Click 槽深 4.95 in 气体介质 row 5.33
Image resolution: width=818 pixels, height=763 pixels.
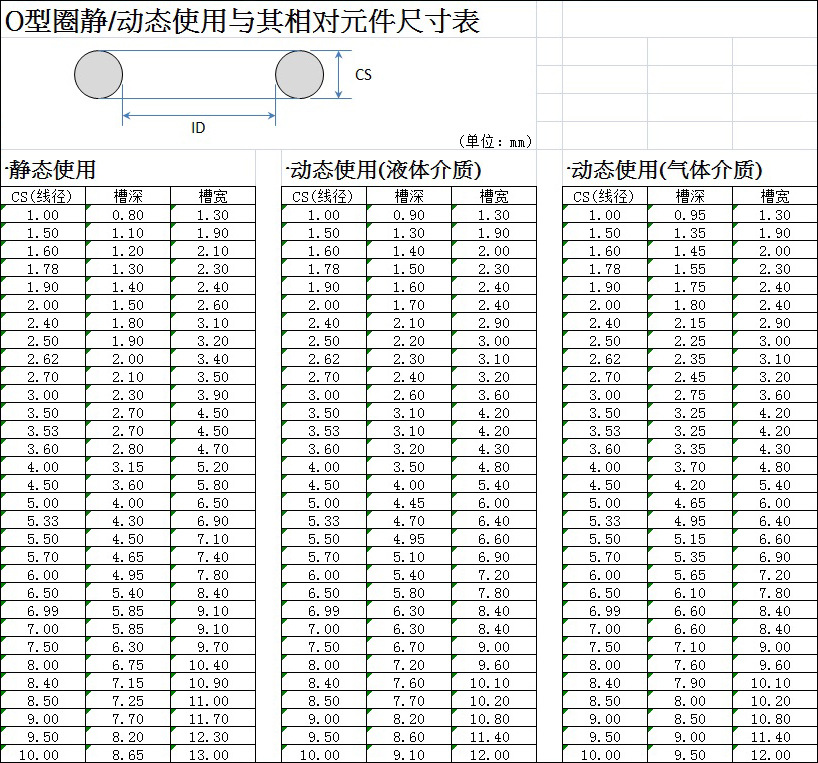pyautogui.click(x=690, y=521)
